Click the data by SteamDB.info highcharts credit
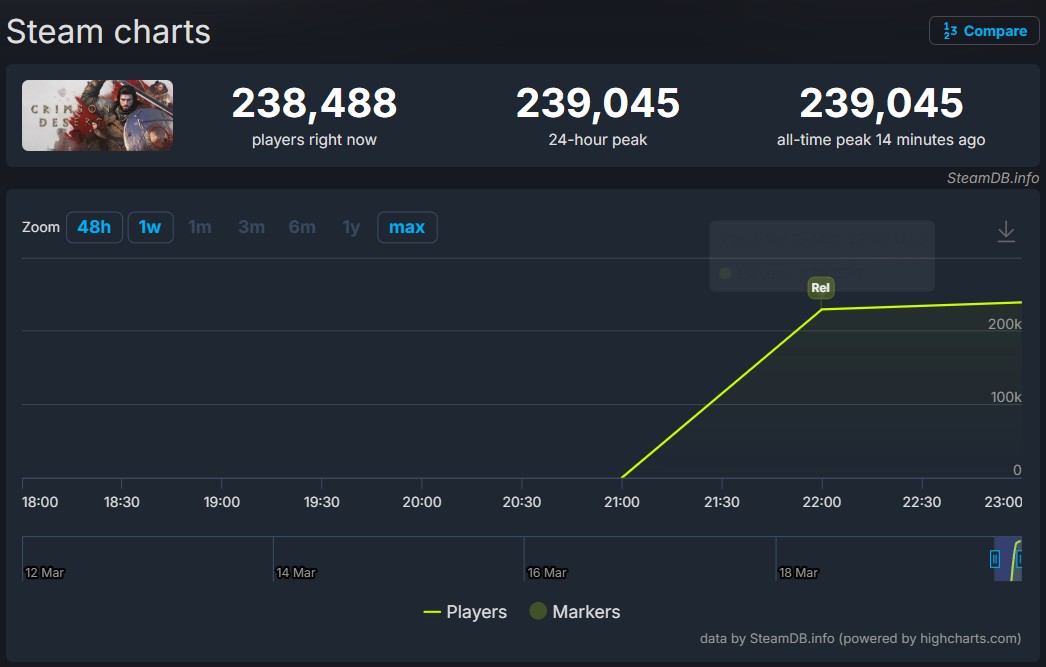This screenshot has width=1046, height=667. 860,638
